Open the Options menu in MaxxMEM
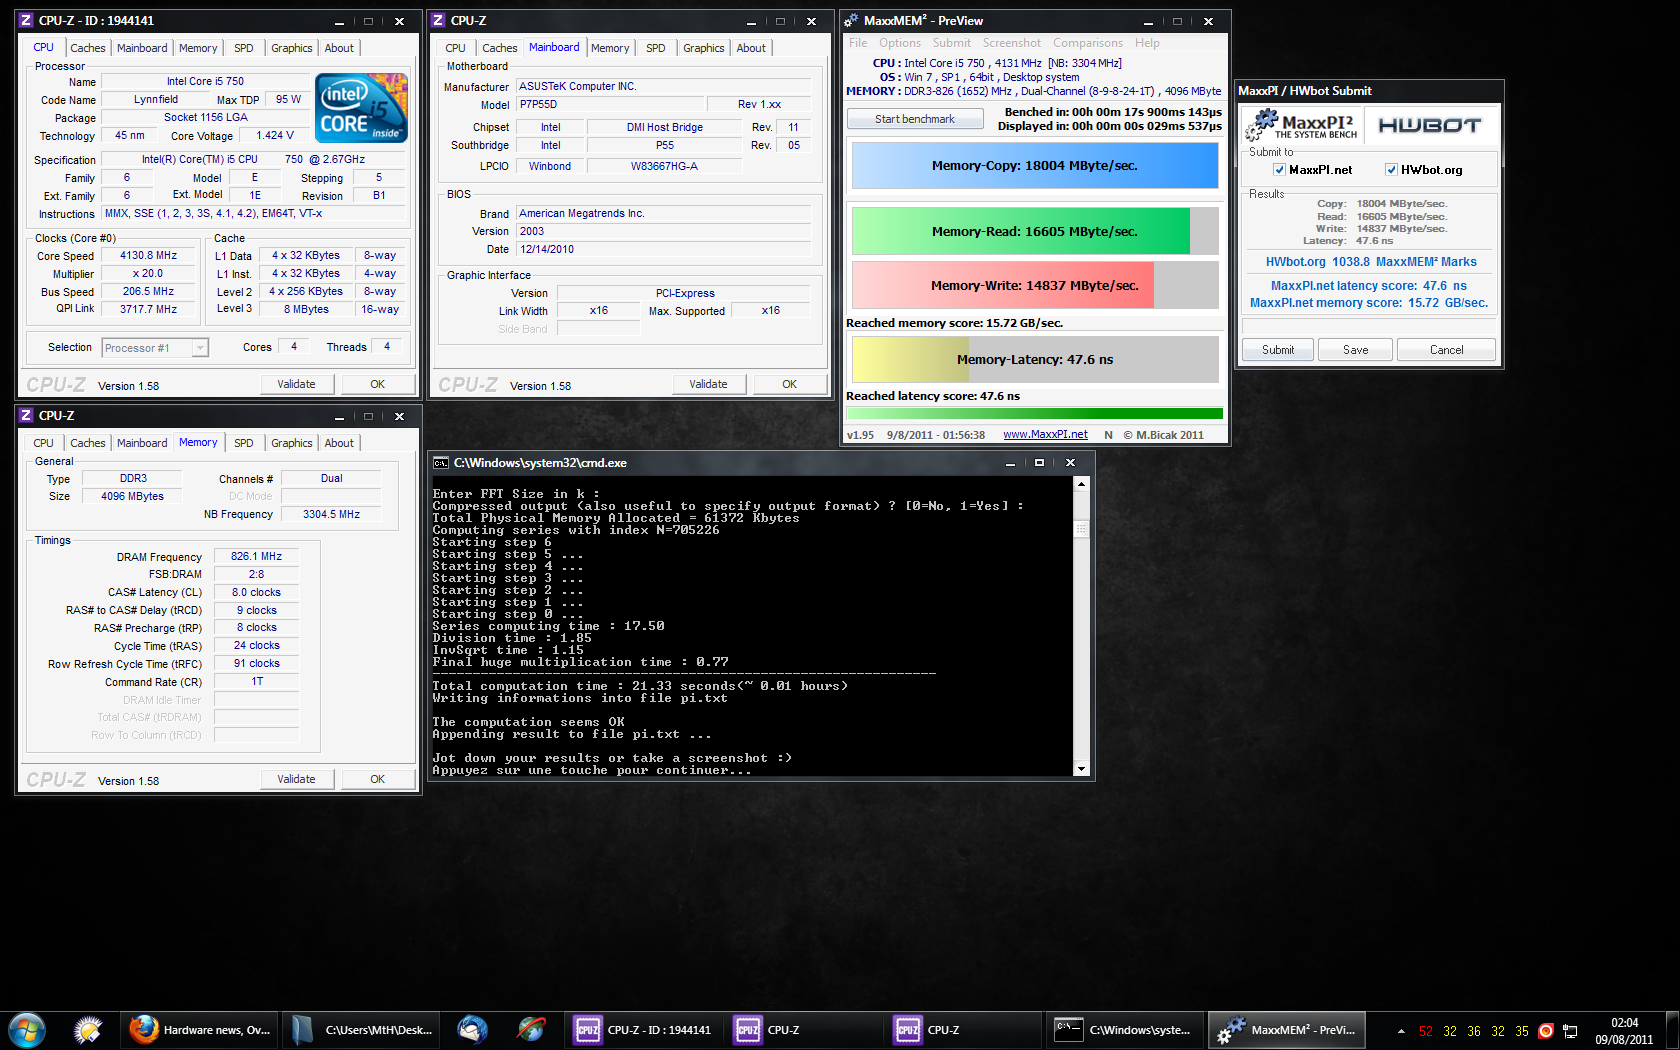 click(x=900, y=43)
